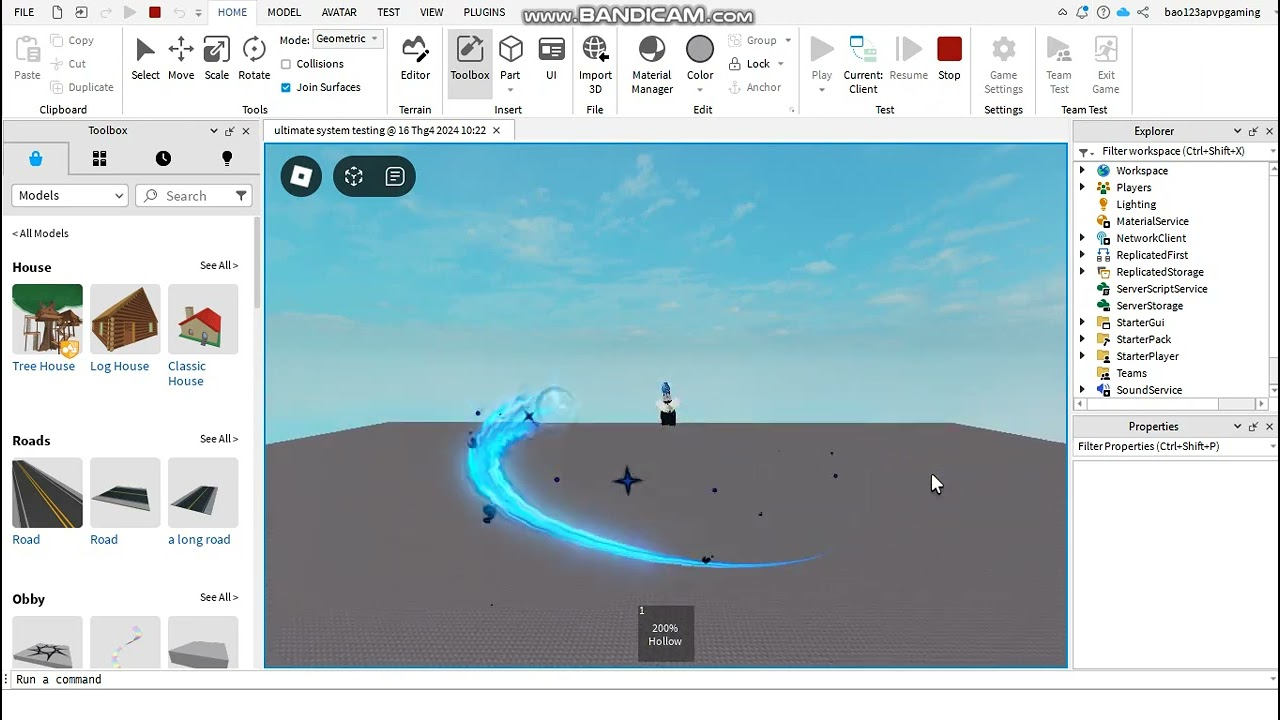The width and height of the screenshot is (1280, 720).
Task: Expand the SoundService node
Action: pyautogui.click(x=1082, y=390)
